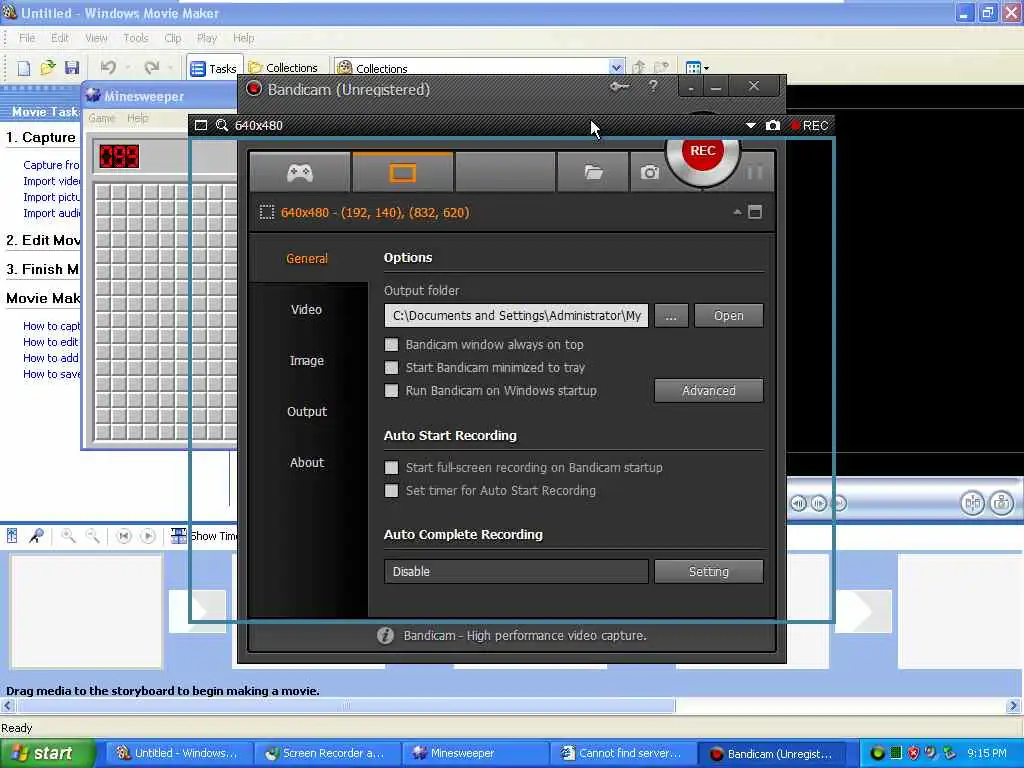The width and height of the screenshot is (1024, 768).
Task: Click Movie Maker open project folder icon
Action: coord(48,68)
